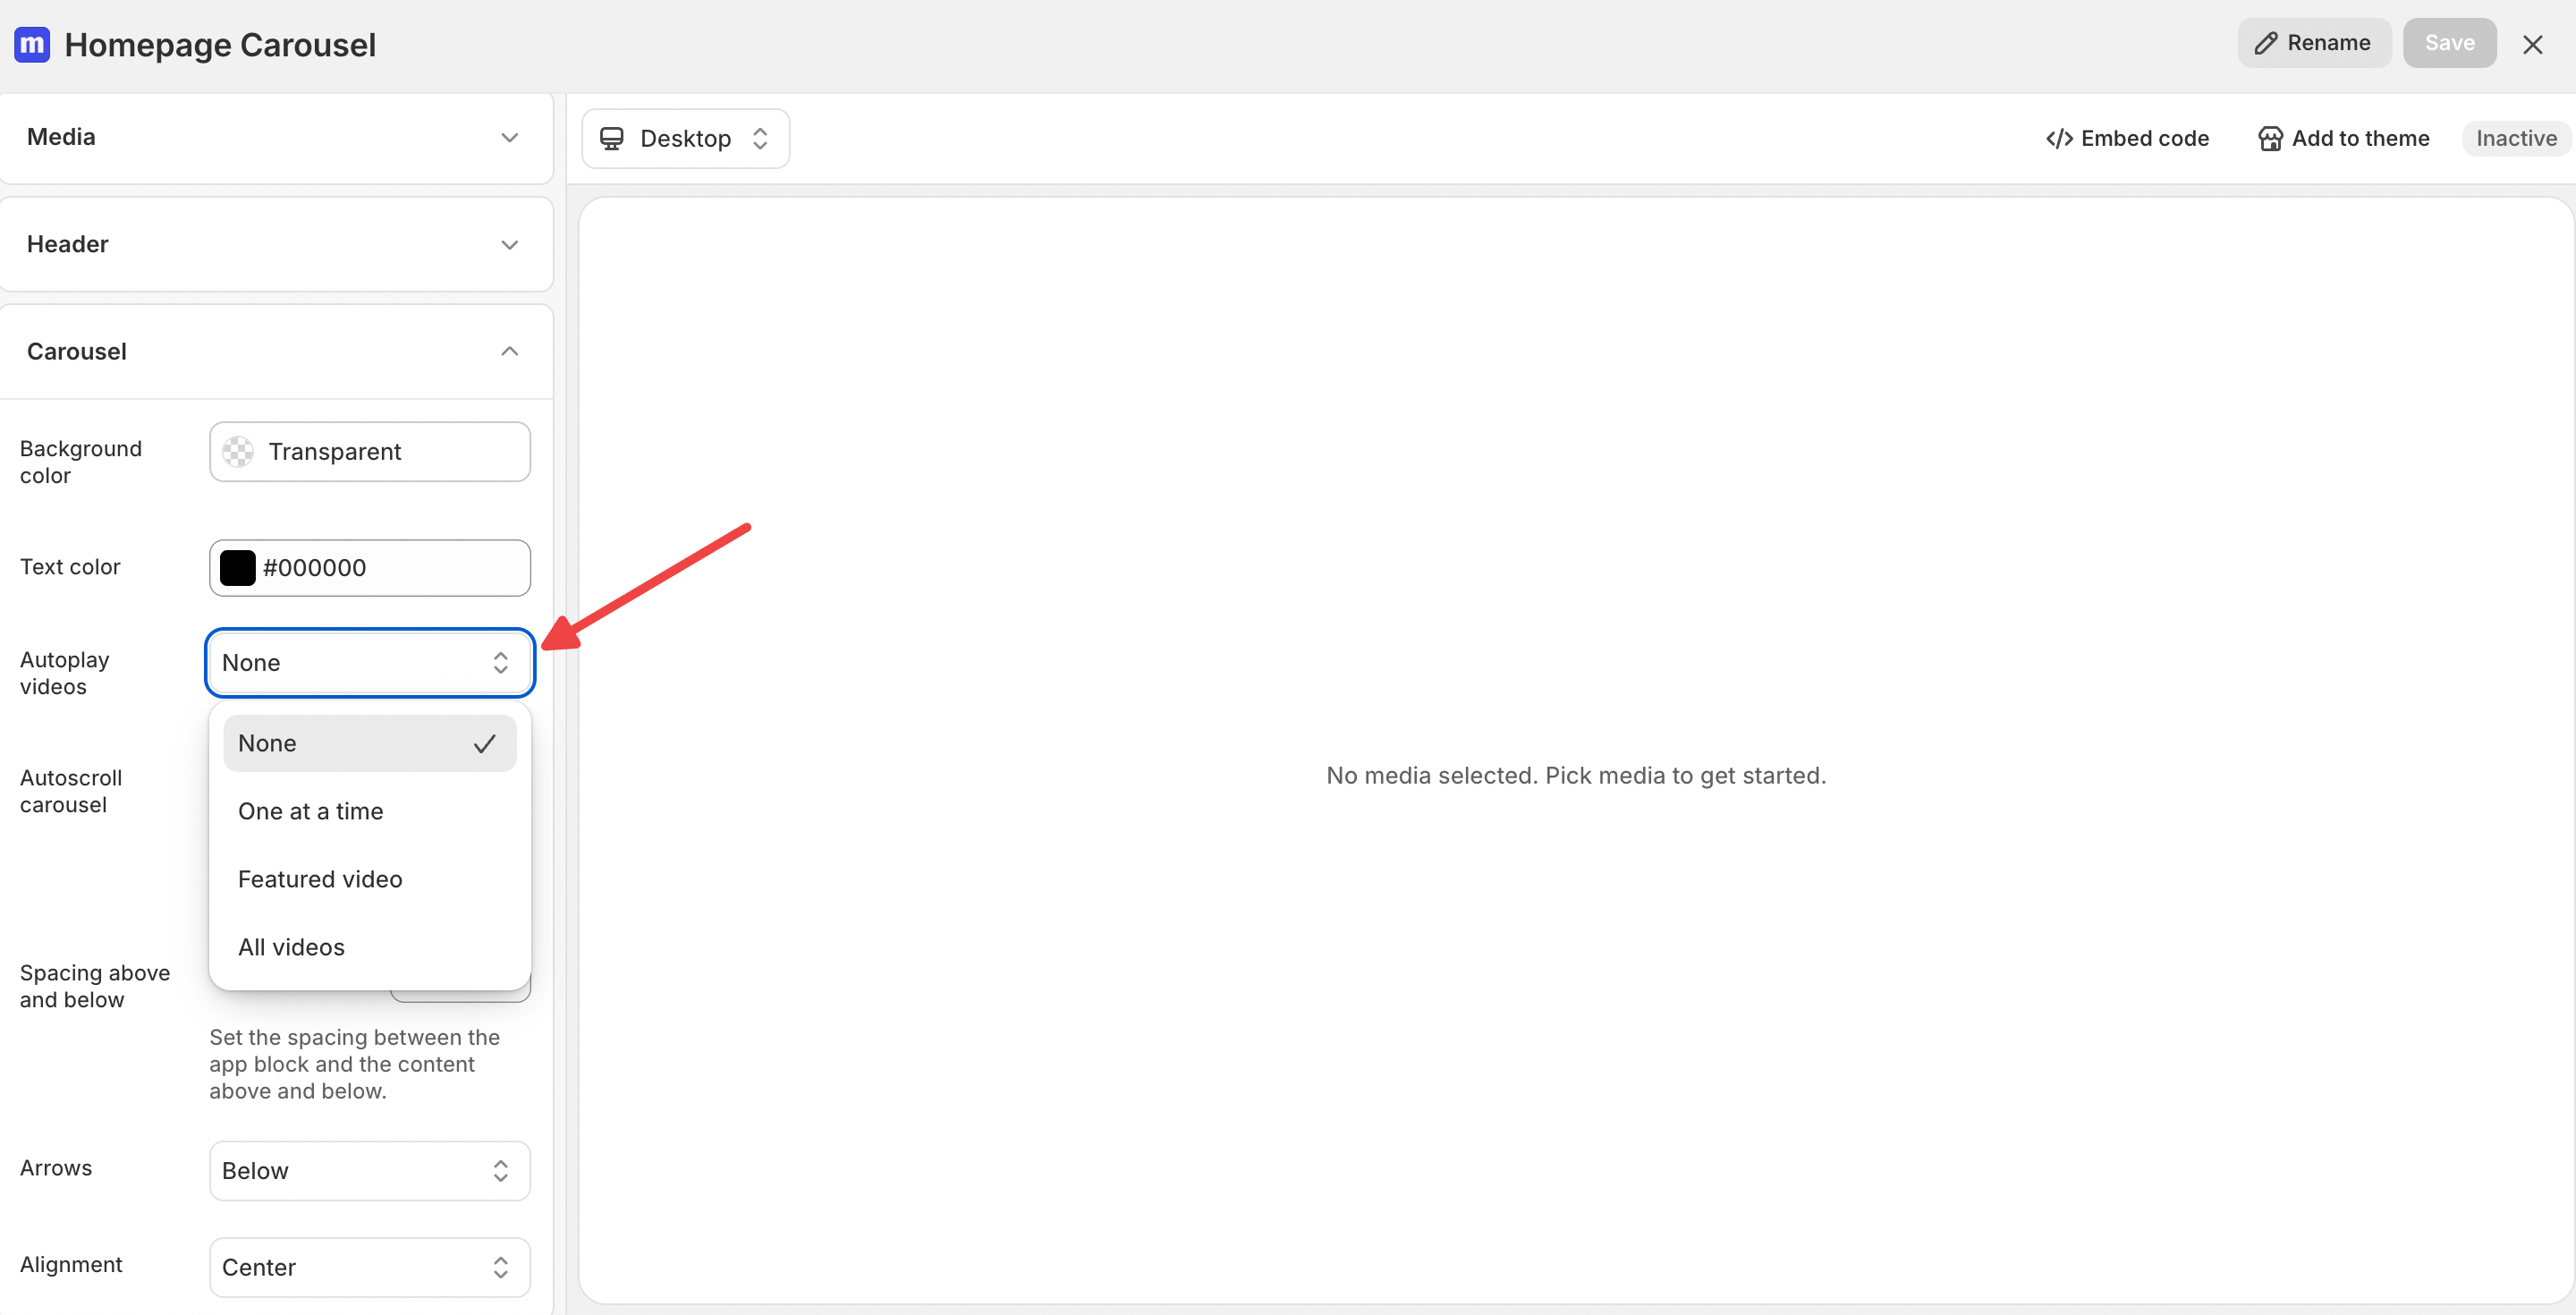Click the checkmark next to None option

(485, 744)
